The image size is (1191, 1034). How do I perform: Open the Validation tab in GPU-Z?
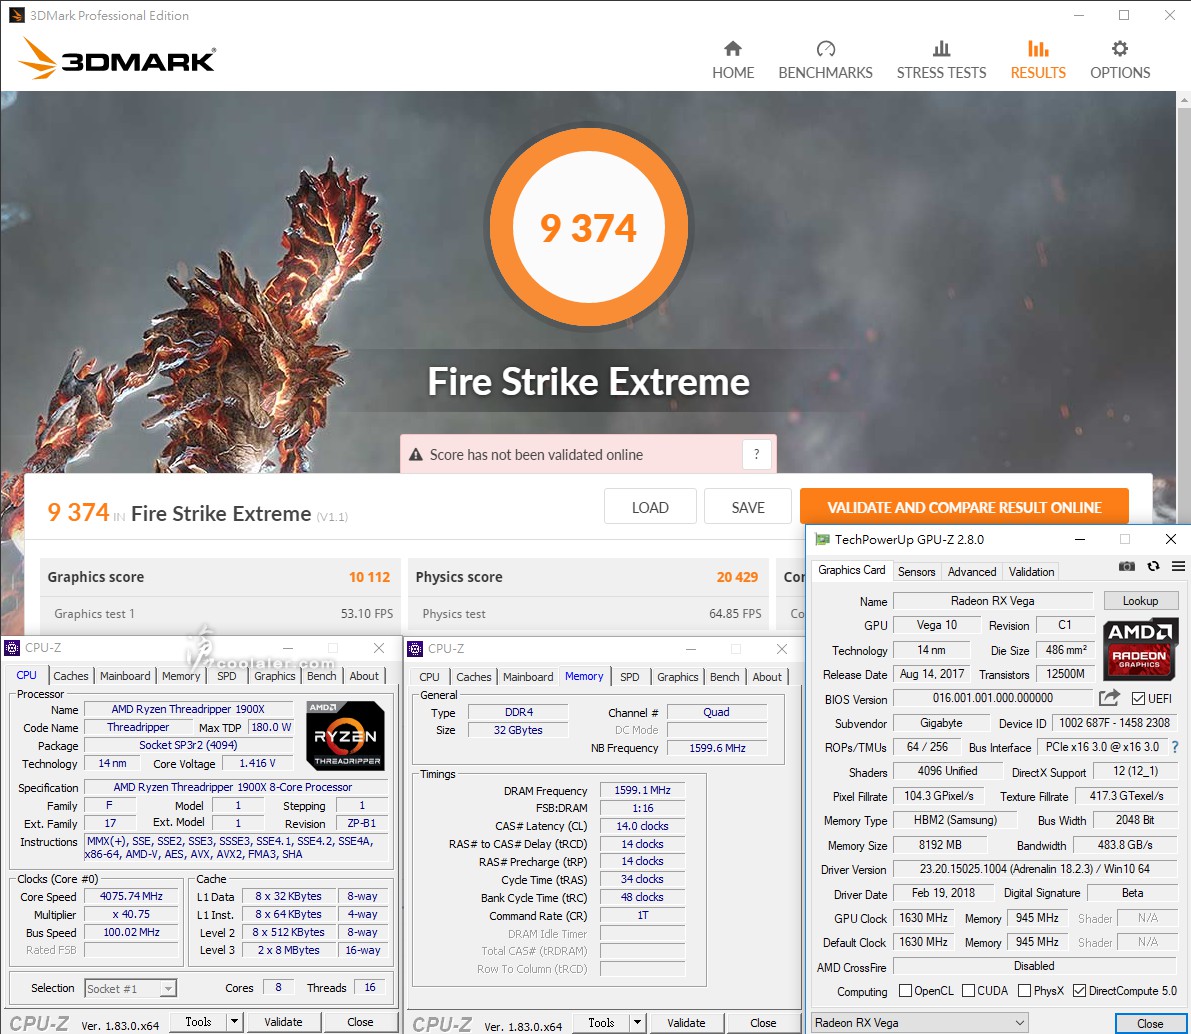[1031, 571]
